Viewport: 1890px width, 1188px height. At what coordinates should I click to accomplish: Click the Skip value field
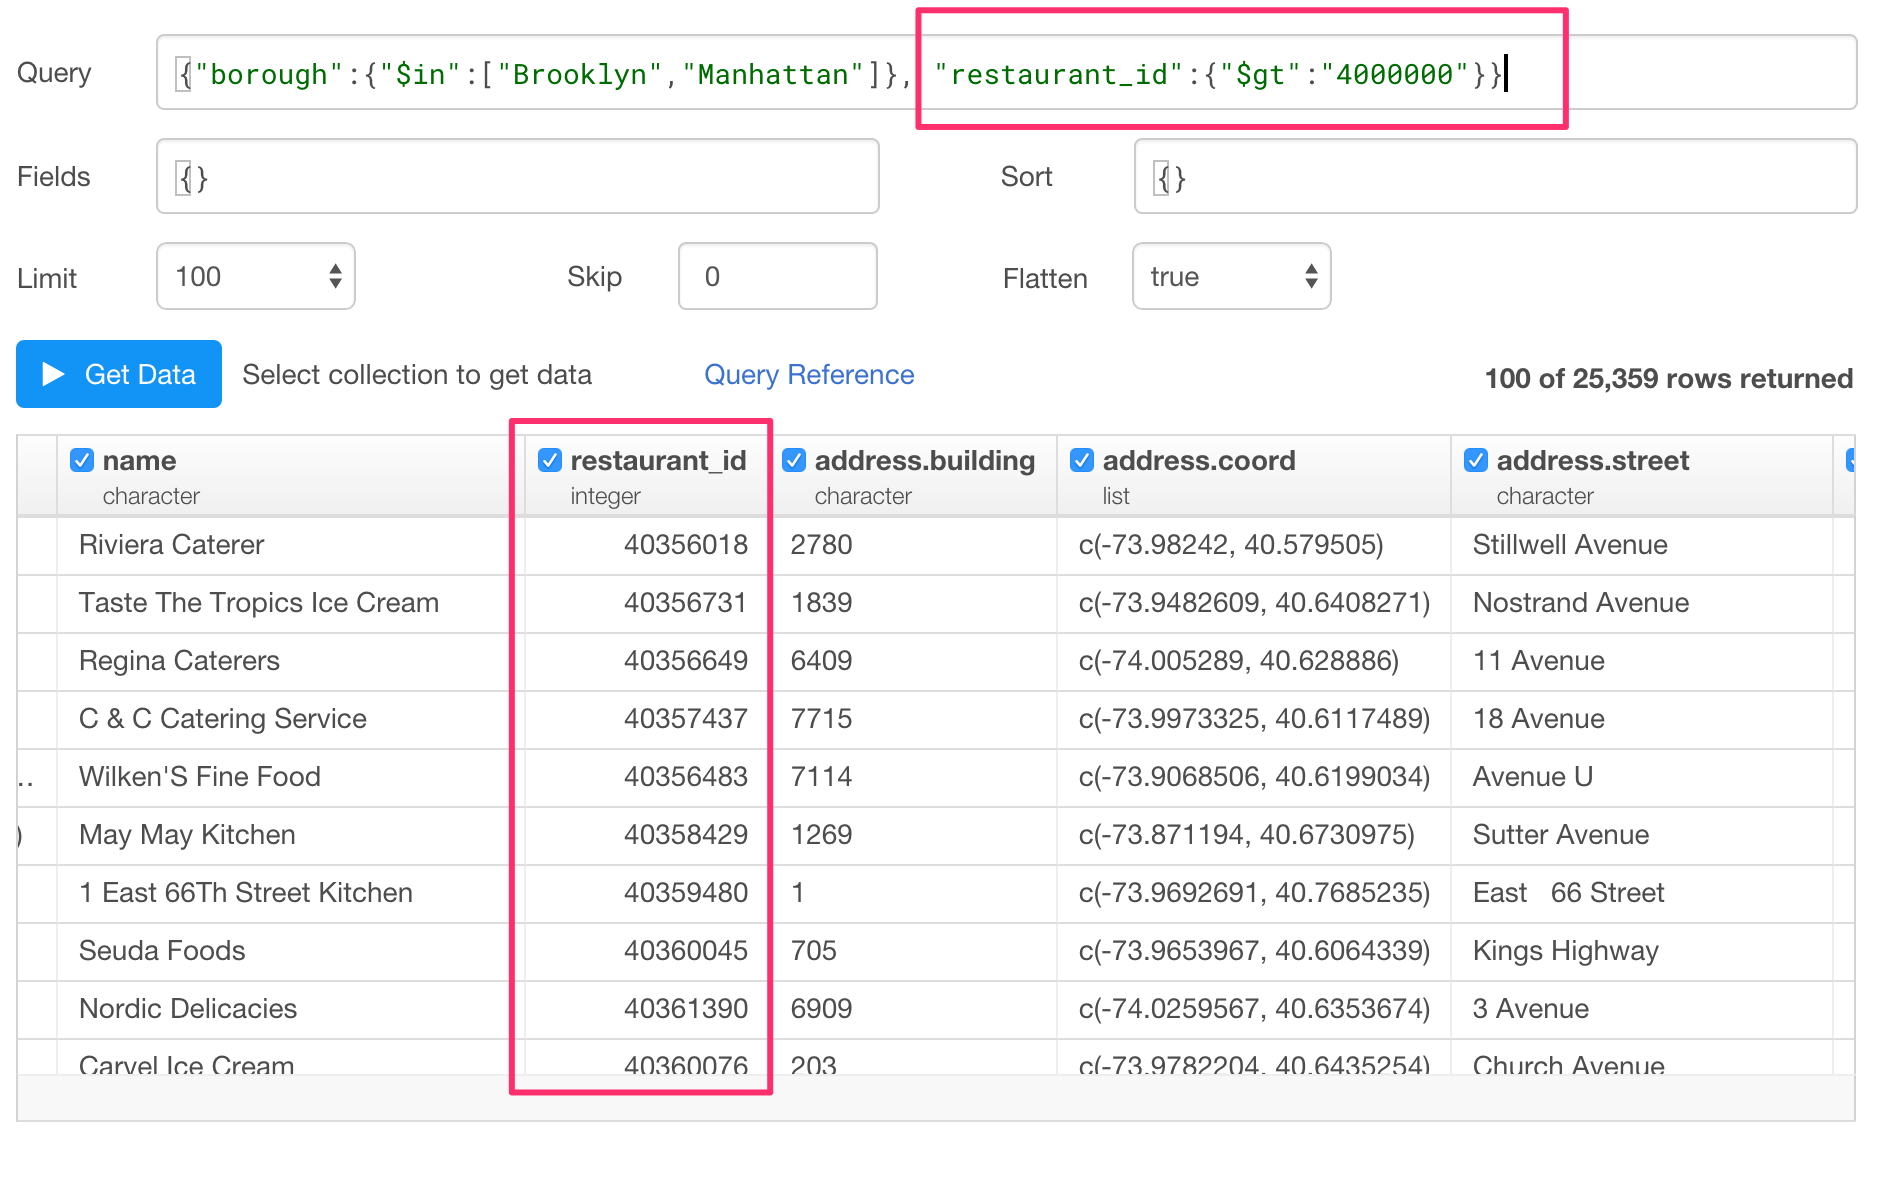777,276
